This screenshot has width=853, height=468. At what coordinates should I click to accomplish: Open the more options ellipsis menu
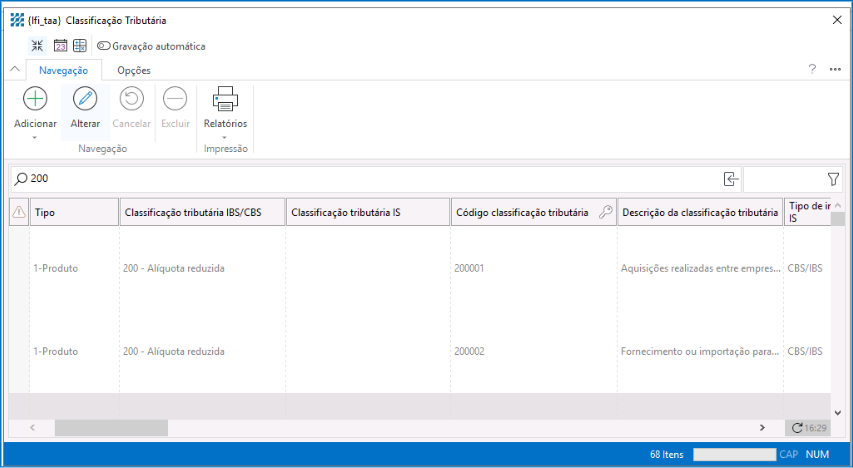[x=835, y=69]
